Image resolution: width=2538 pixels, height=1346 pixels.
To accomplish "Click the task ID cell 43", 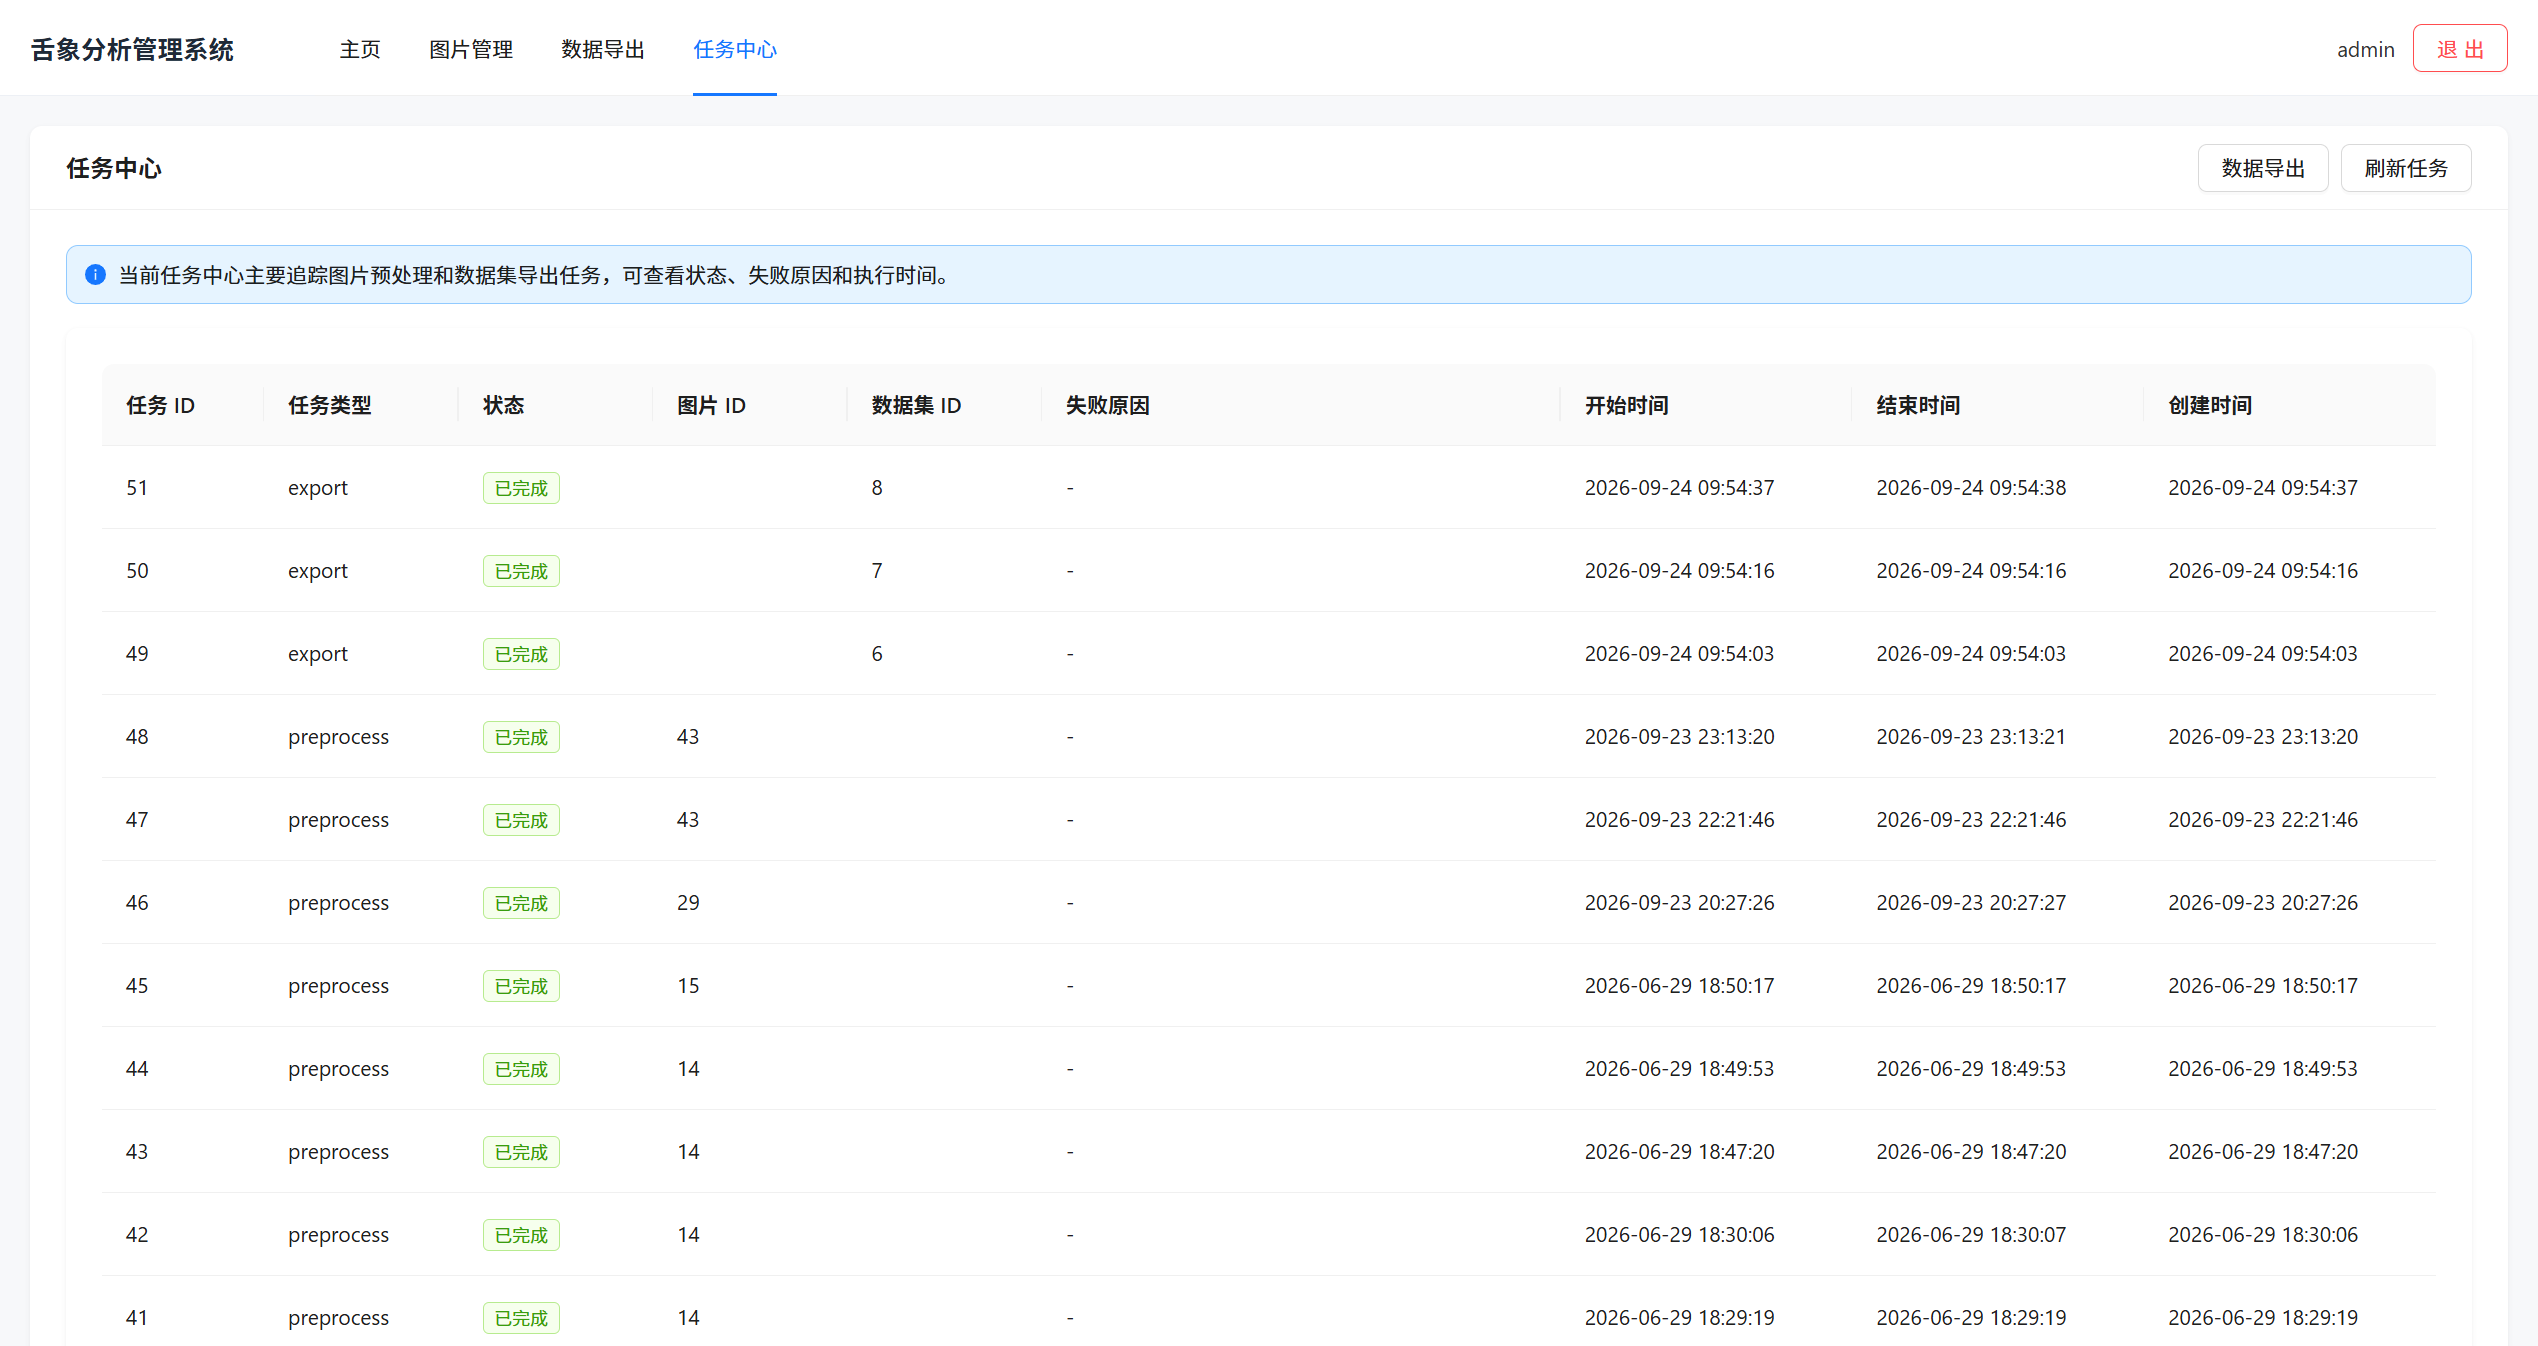I will click(137, 1152).
